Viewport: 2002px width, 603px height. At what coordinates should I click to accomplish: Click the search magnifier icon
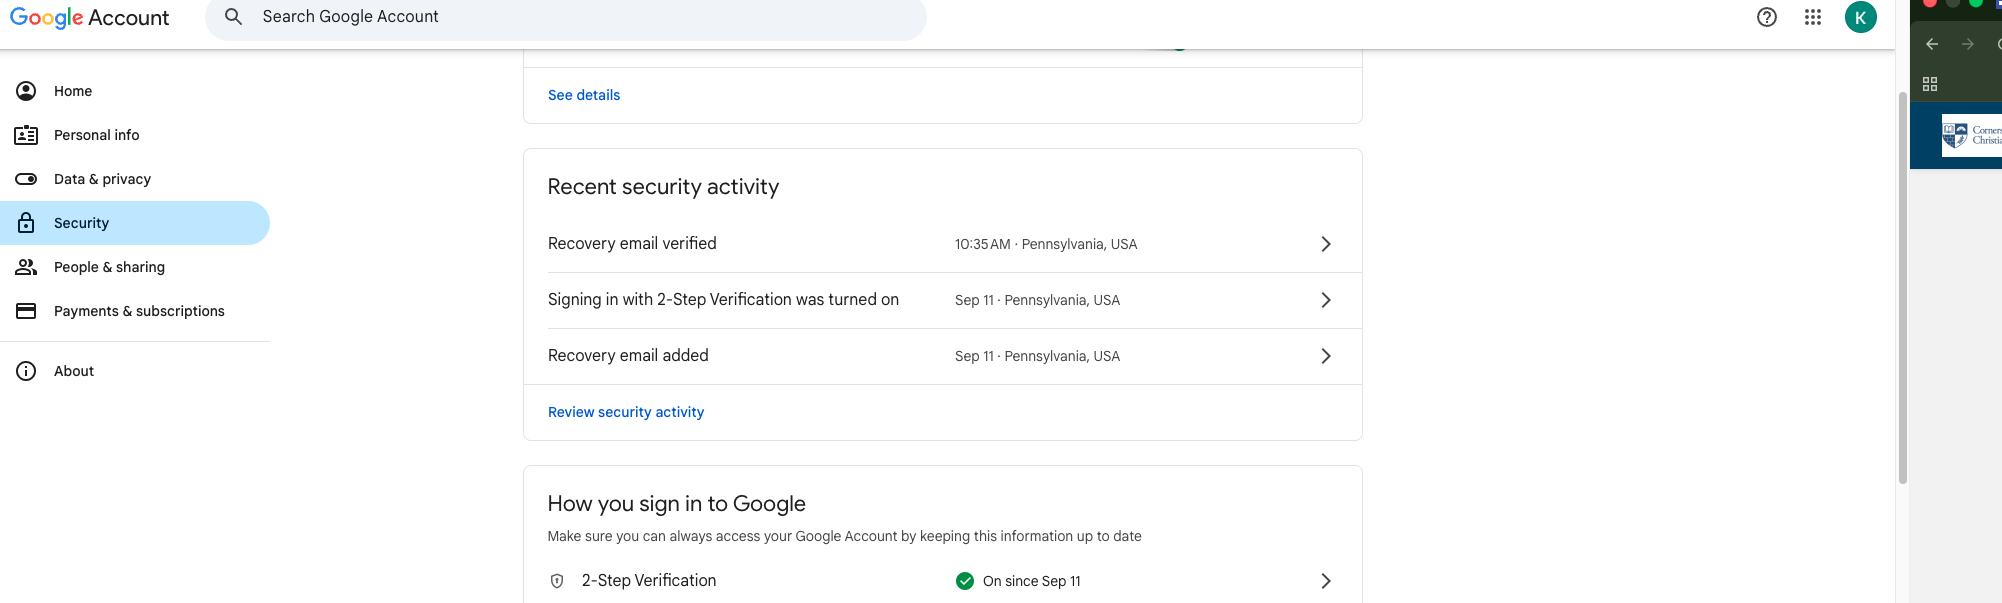[233, 17]
